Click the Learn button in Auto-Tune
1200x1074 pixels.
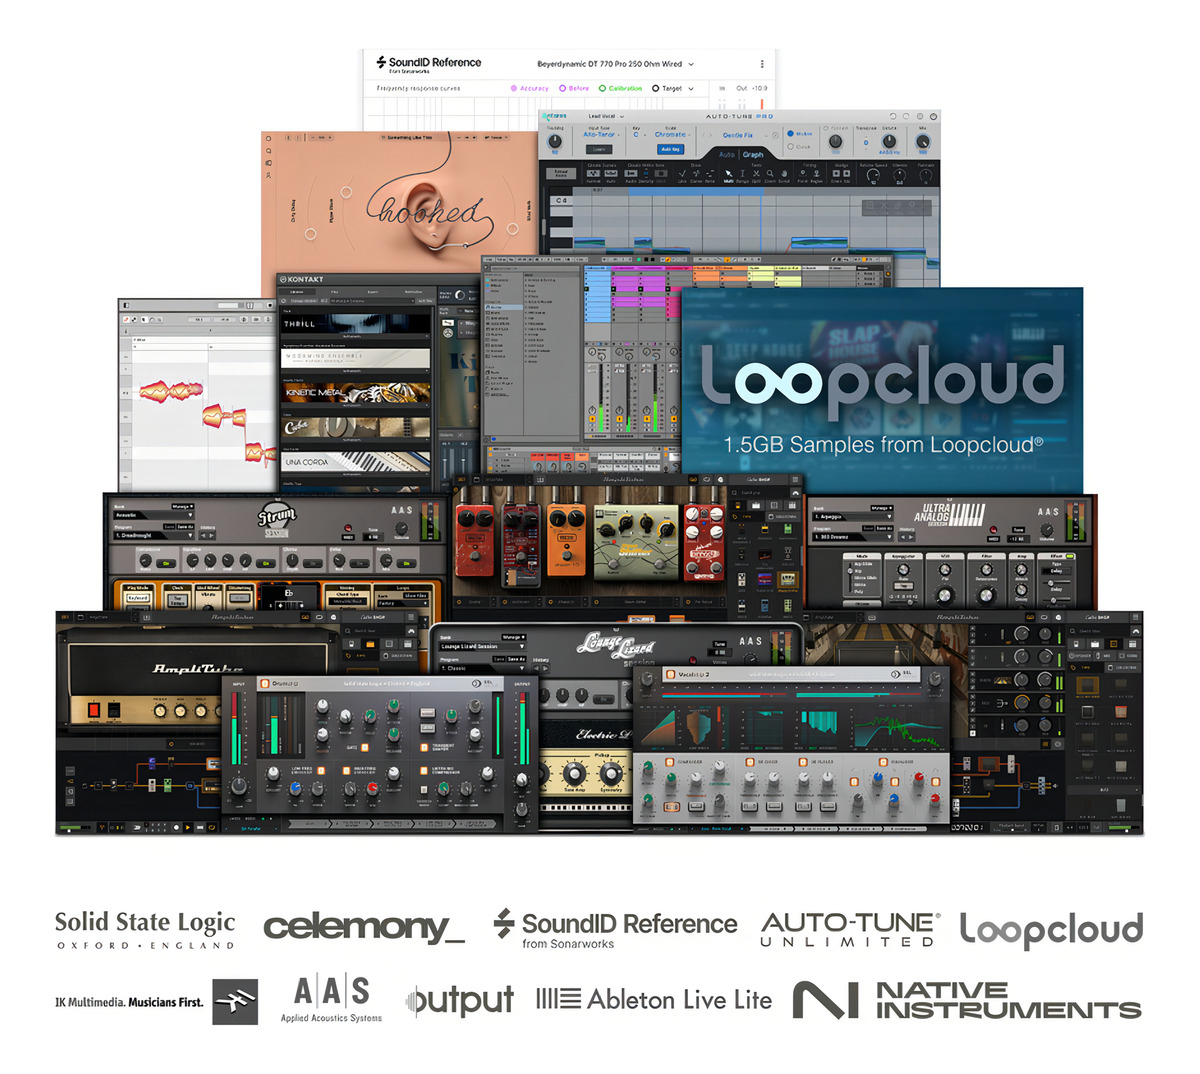[x=599, y=149]
